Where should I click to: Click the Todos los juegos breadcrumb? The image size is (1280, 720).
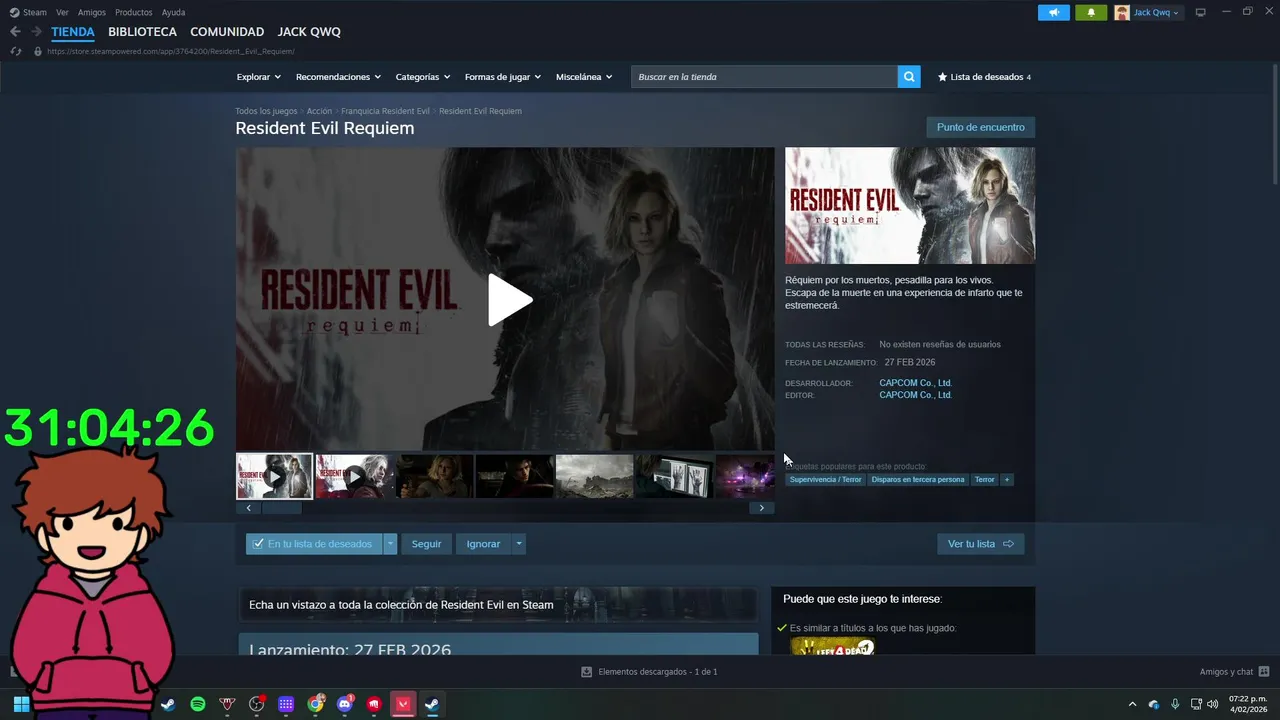point(266,111)
